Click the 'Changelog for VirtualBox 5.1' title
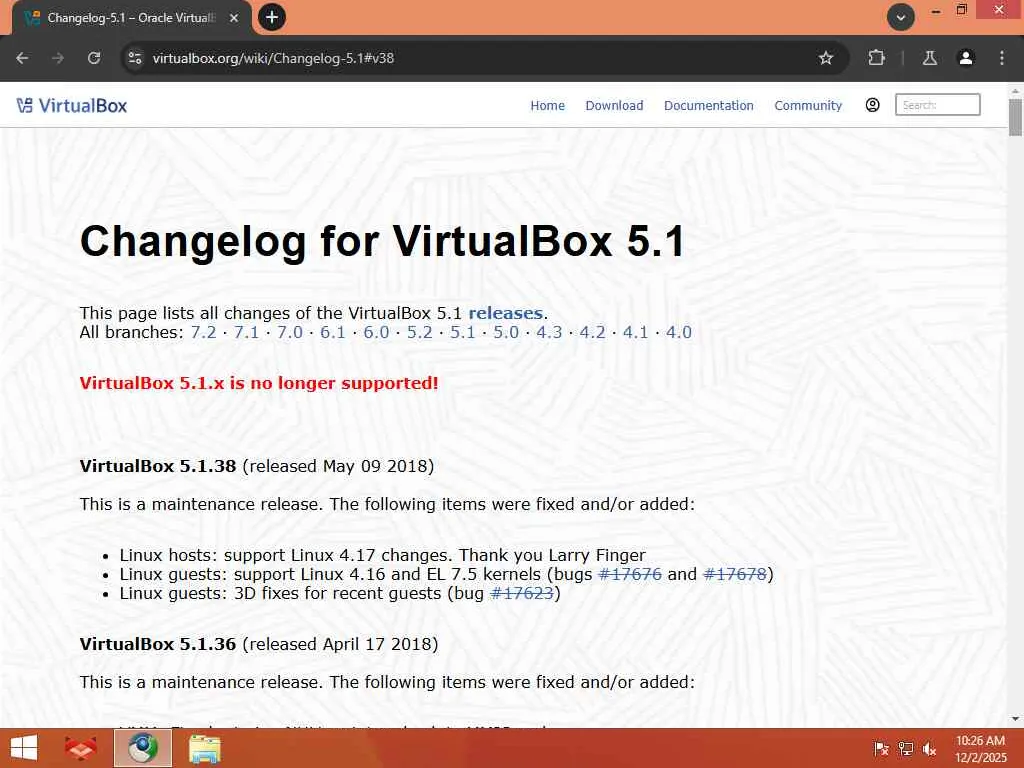This screenshot has height=768, width=1024. (382, 241)
